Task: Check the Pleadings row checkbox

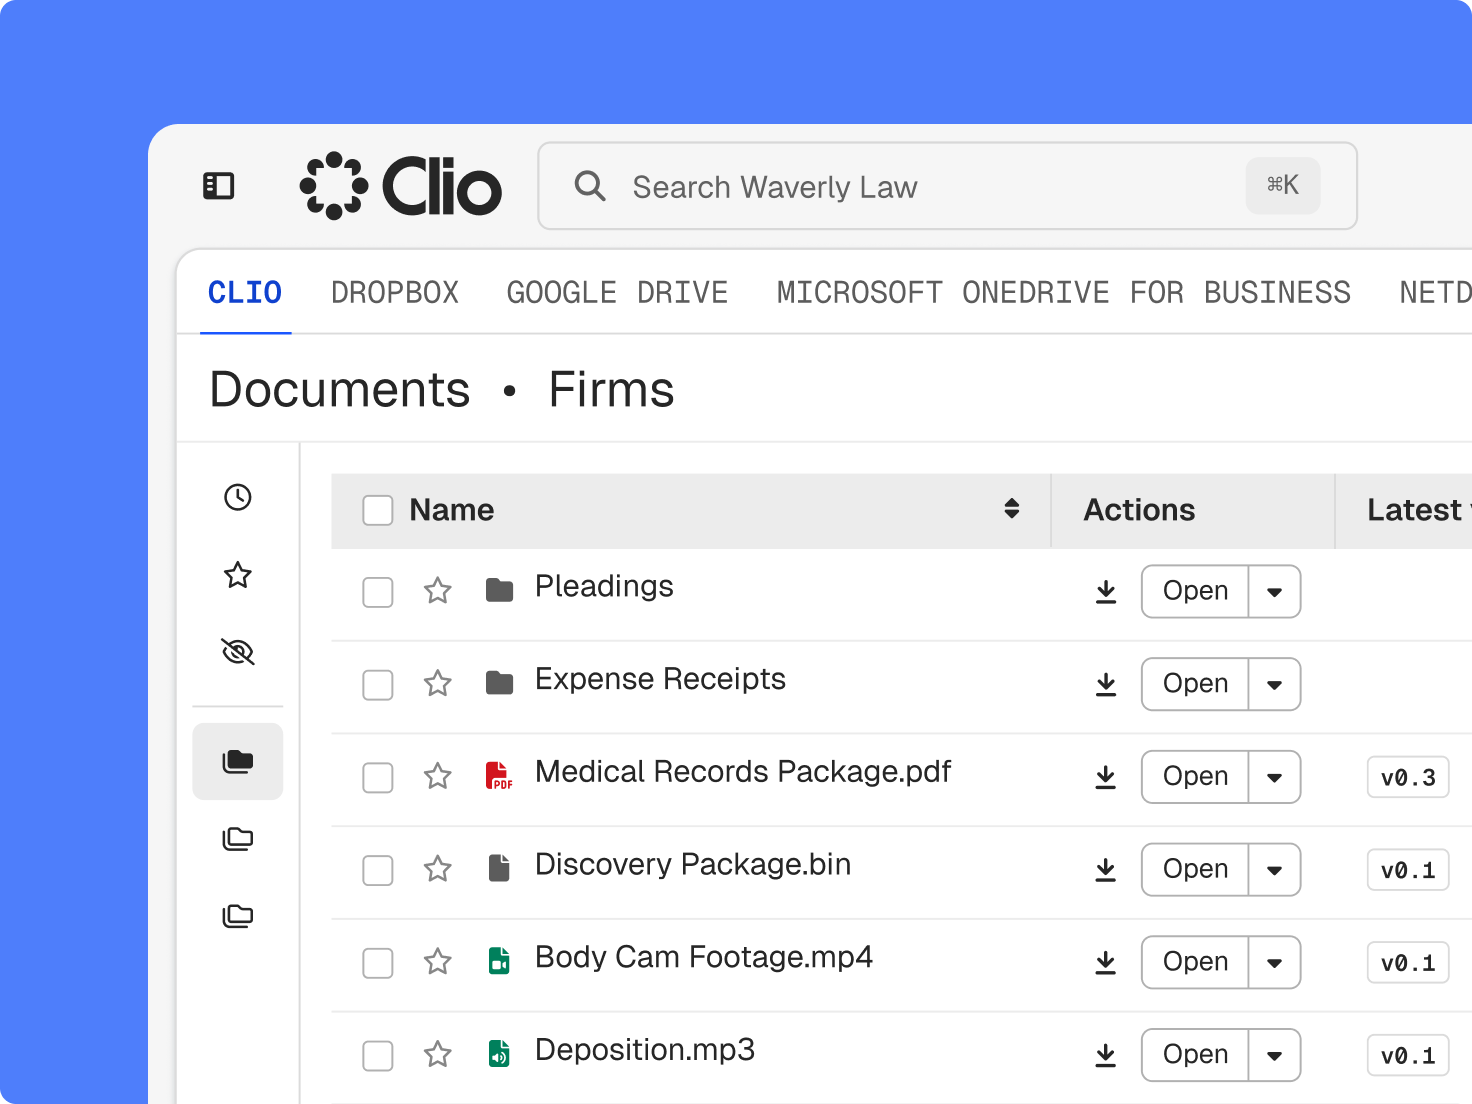Action: click(378, 592)
